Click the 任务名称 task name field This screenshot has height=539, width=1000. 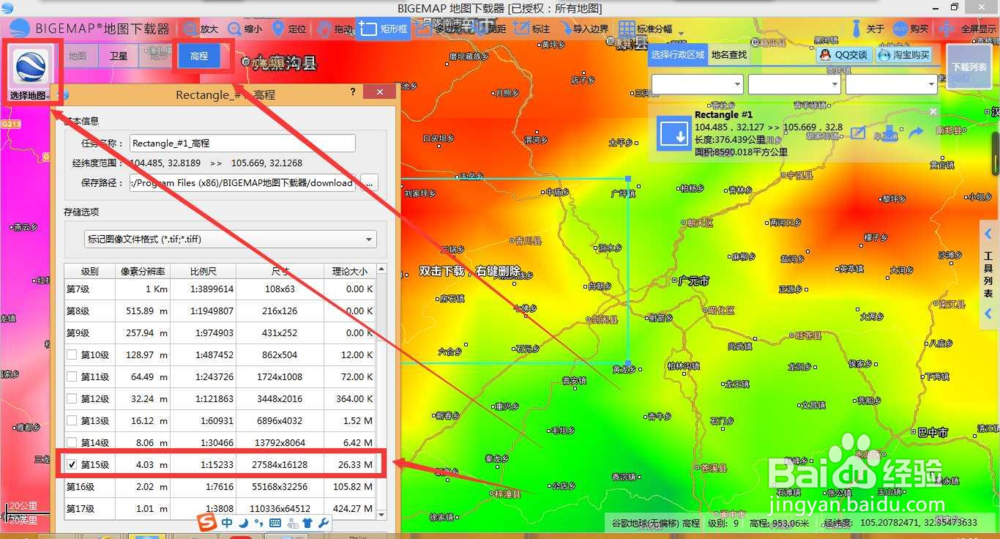[x=242, y=144]
